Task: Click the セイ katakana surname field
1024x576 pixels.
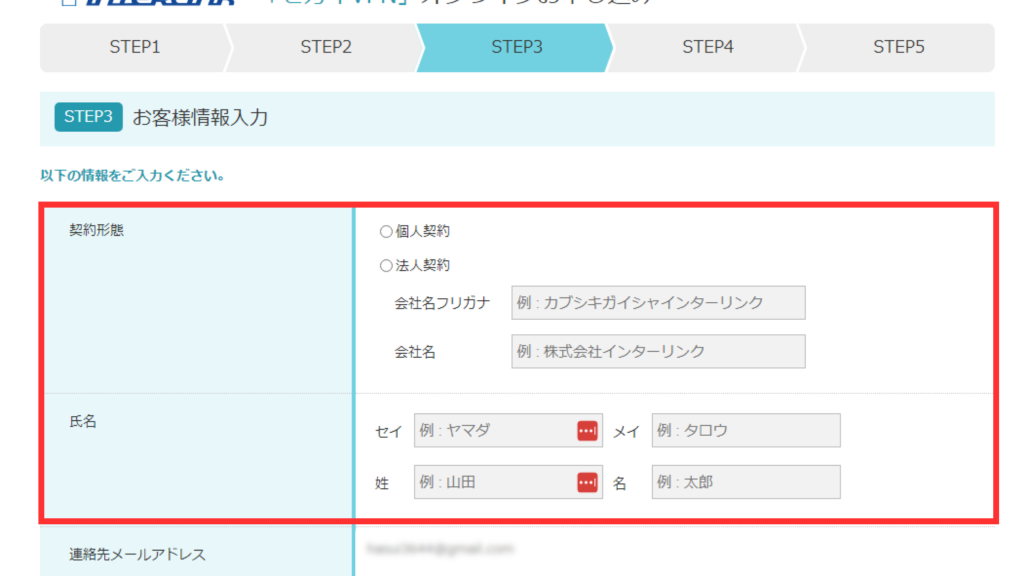Action: point(494,431)
